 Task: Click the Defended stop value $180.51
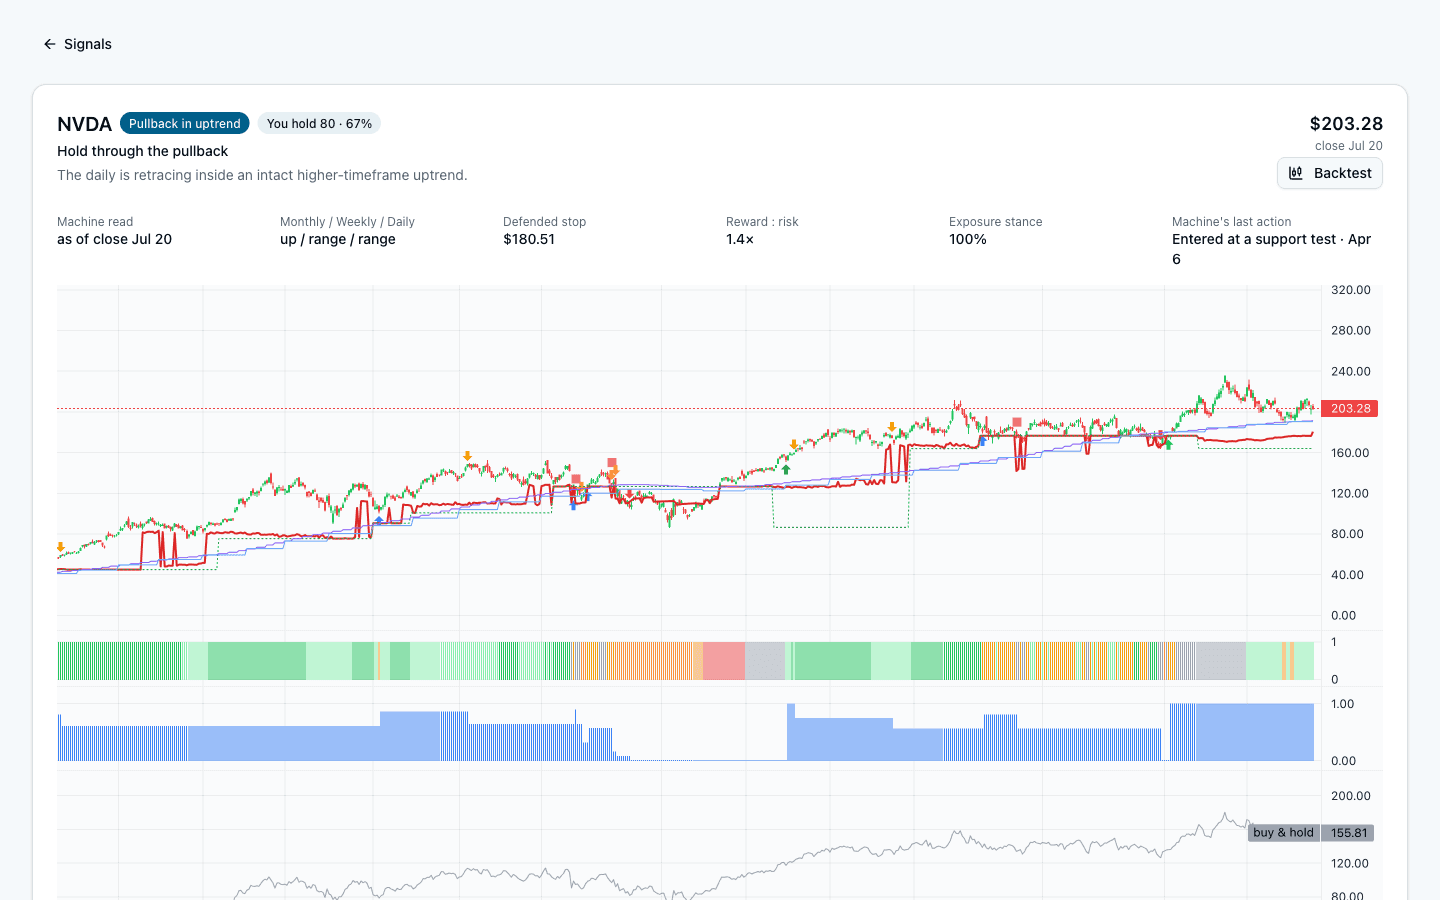(x=529, y=239)
